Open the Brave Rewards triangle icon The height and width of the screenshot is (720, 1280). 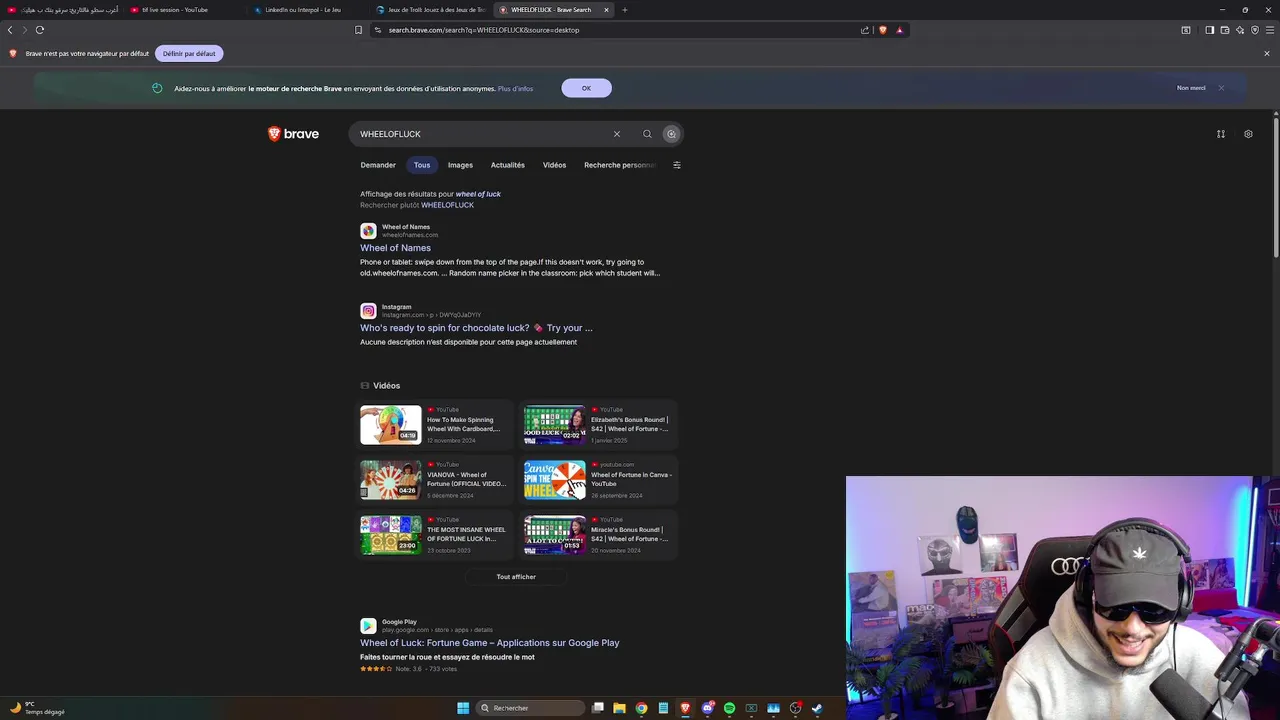coord(899,30)
